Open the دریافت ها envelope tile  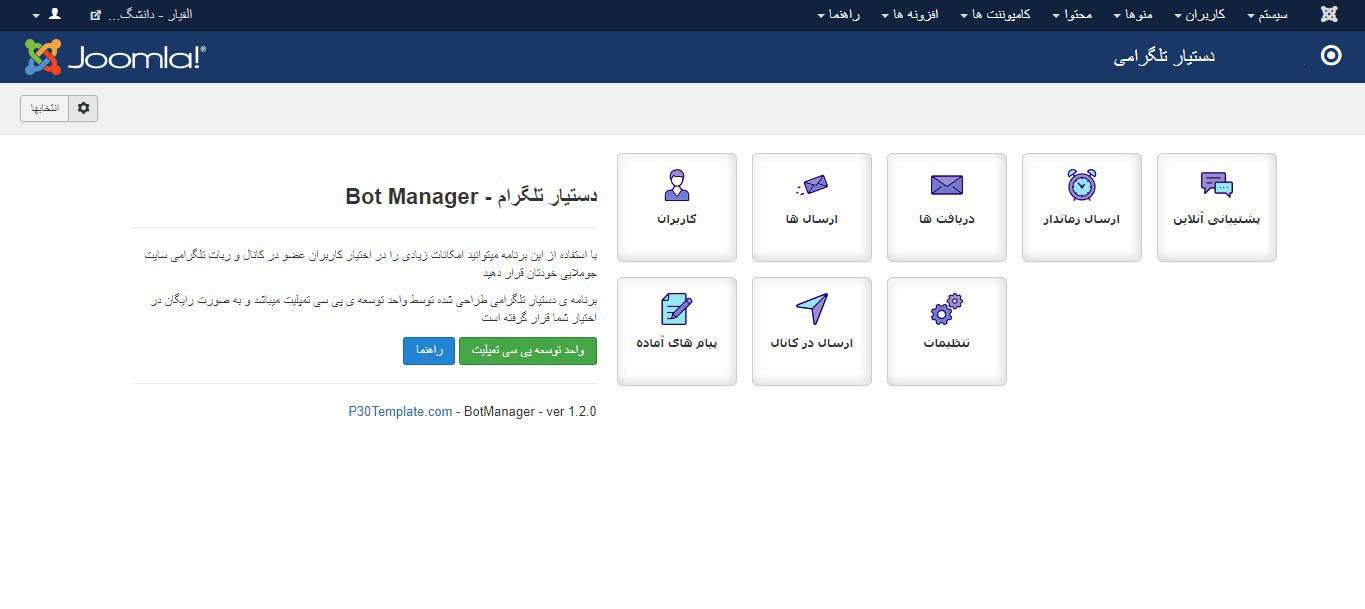[x=946, y=207]
